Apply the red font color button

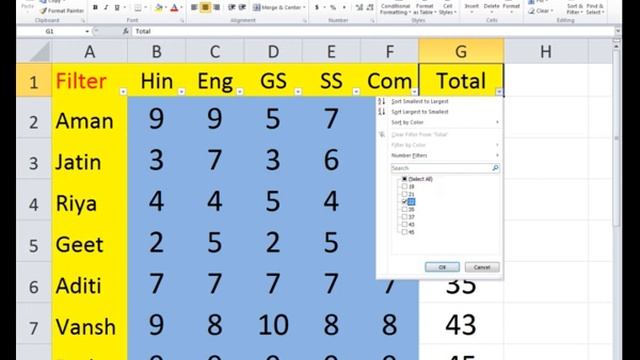174,7
